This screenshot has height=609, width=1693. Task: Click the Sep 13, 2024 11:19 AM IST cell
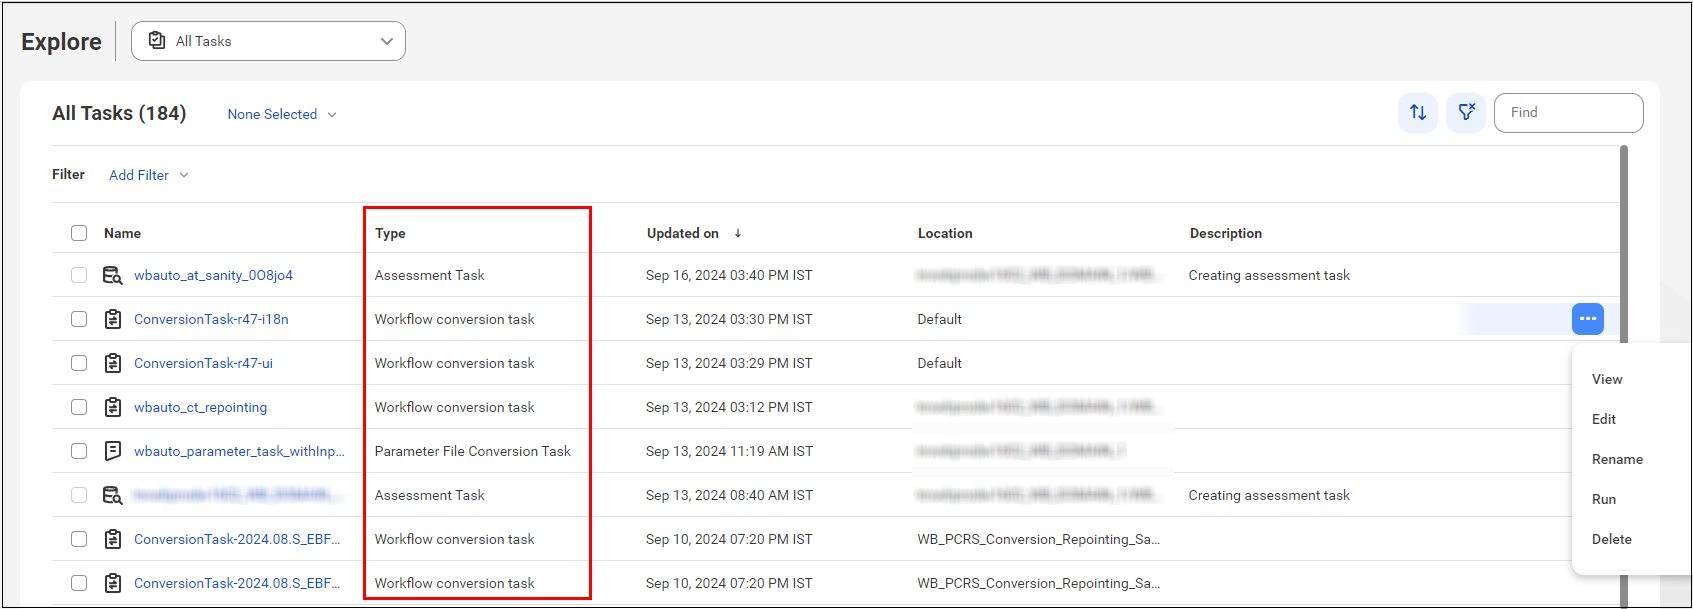tap(729, 451)
